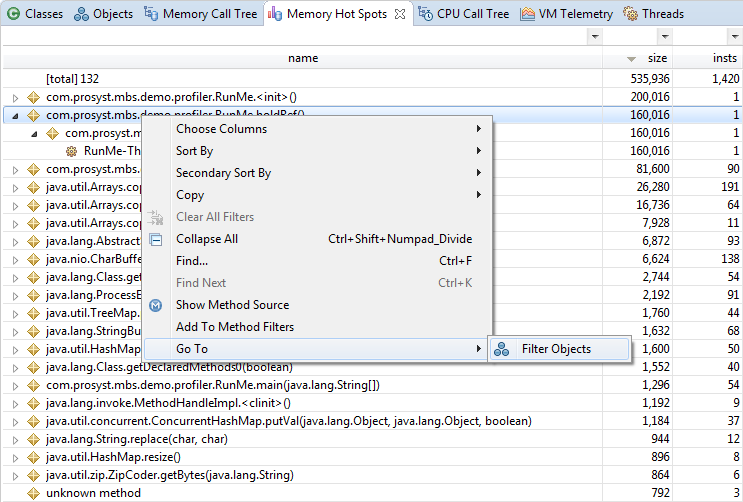This screenshot has height=502, width=743.
Task: Click the RunMe-Thread gear icon
Action: [71, 151]
